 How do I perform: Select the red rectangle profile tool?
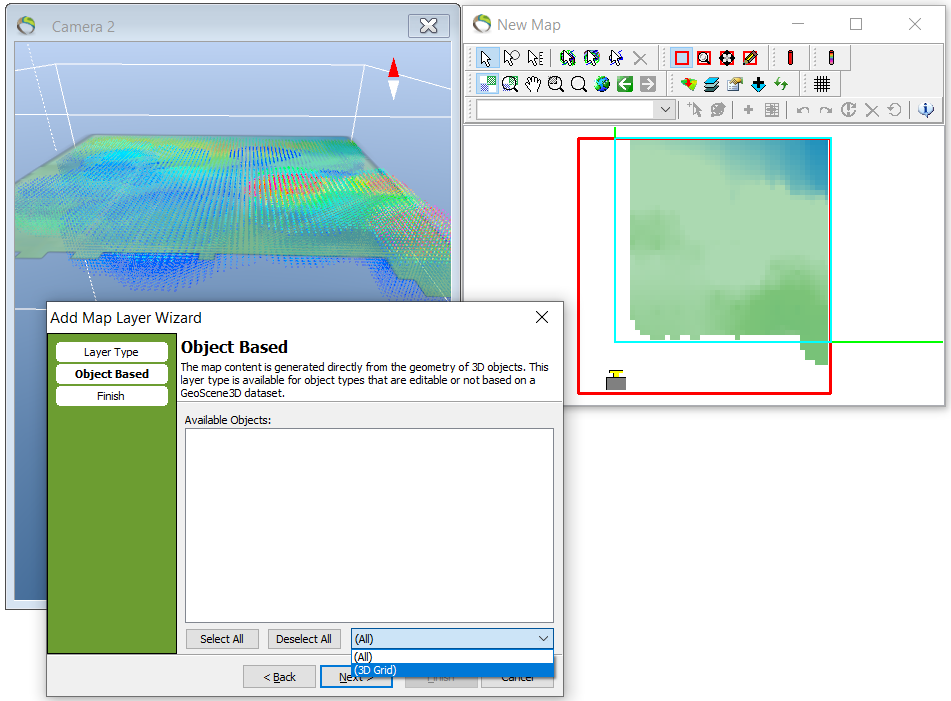681,57
